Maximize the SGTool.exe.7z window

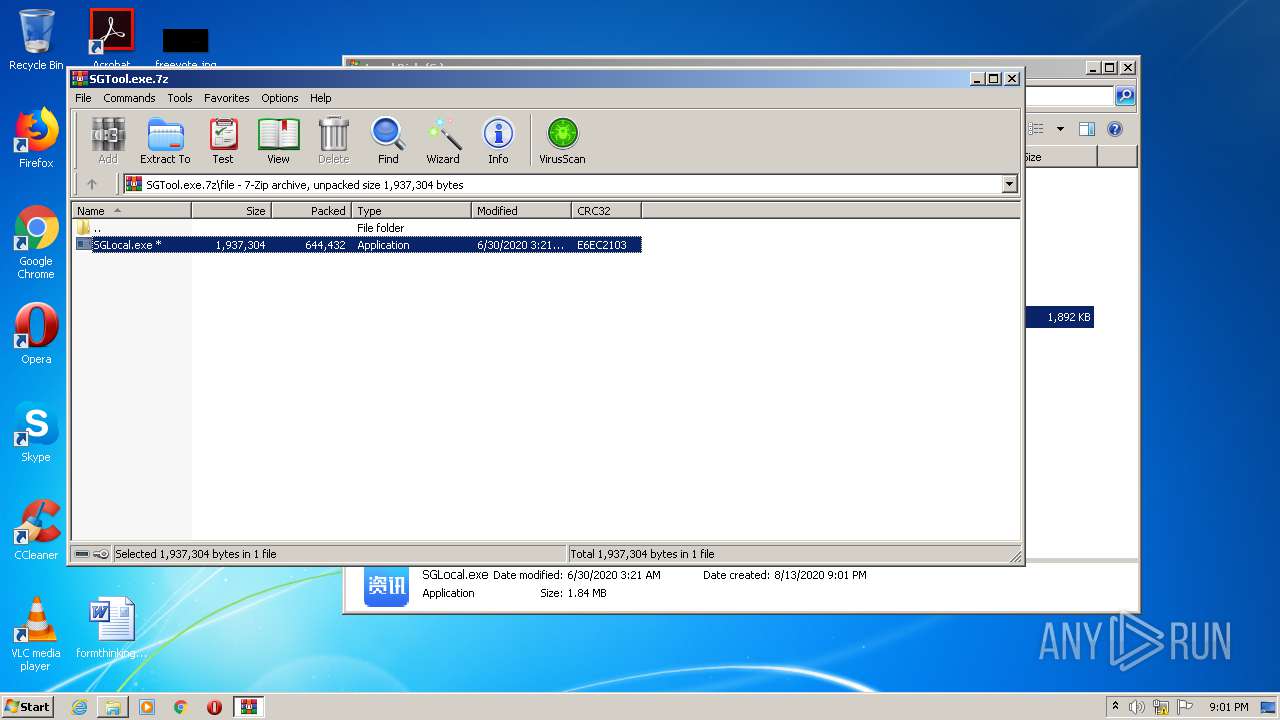pyautogui.click(x=994, y=78)
